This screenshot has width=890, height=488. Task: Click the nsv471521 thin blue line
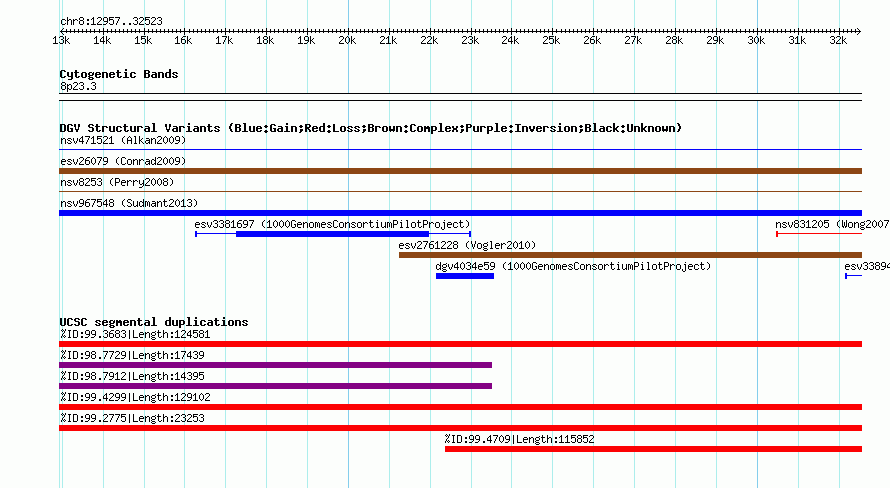tap(460, 150)
